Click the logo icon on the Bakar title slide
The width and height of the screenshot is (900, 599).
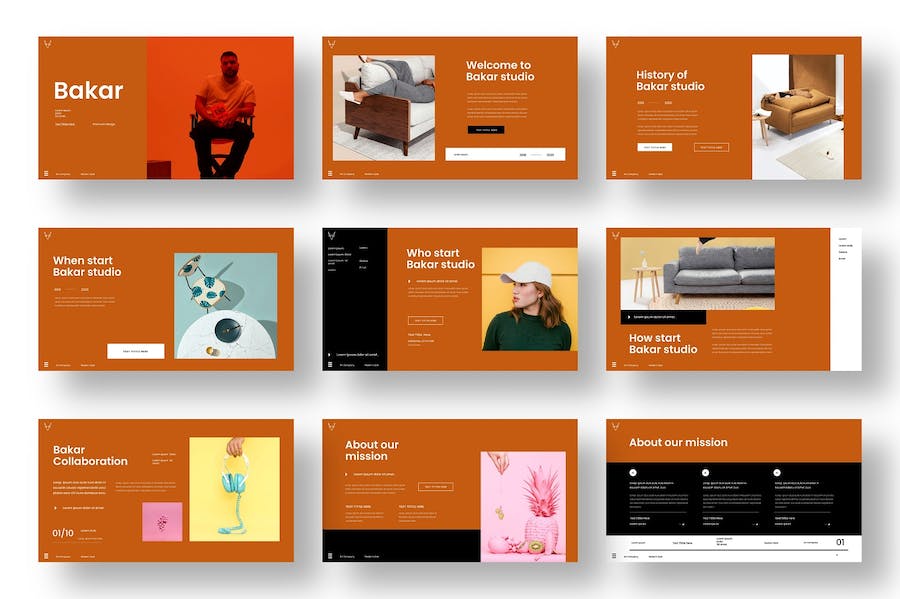46,44
